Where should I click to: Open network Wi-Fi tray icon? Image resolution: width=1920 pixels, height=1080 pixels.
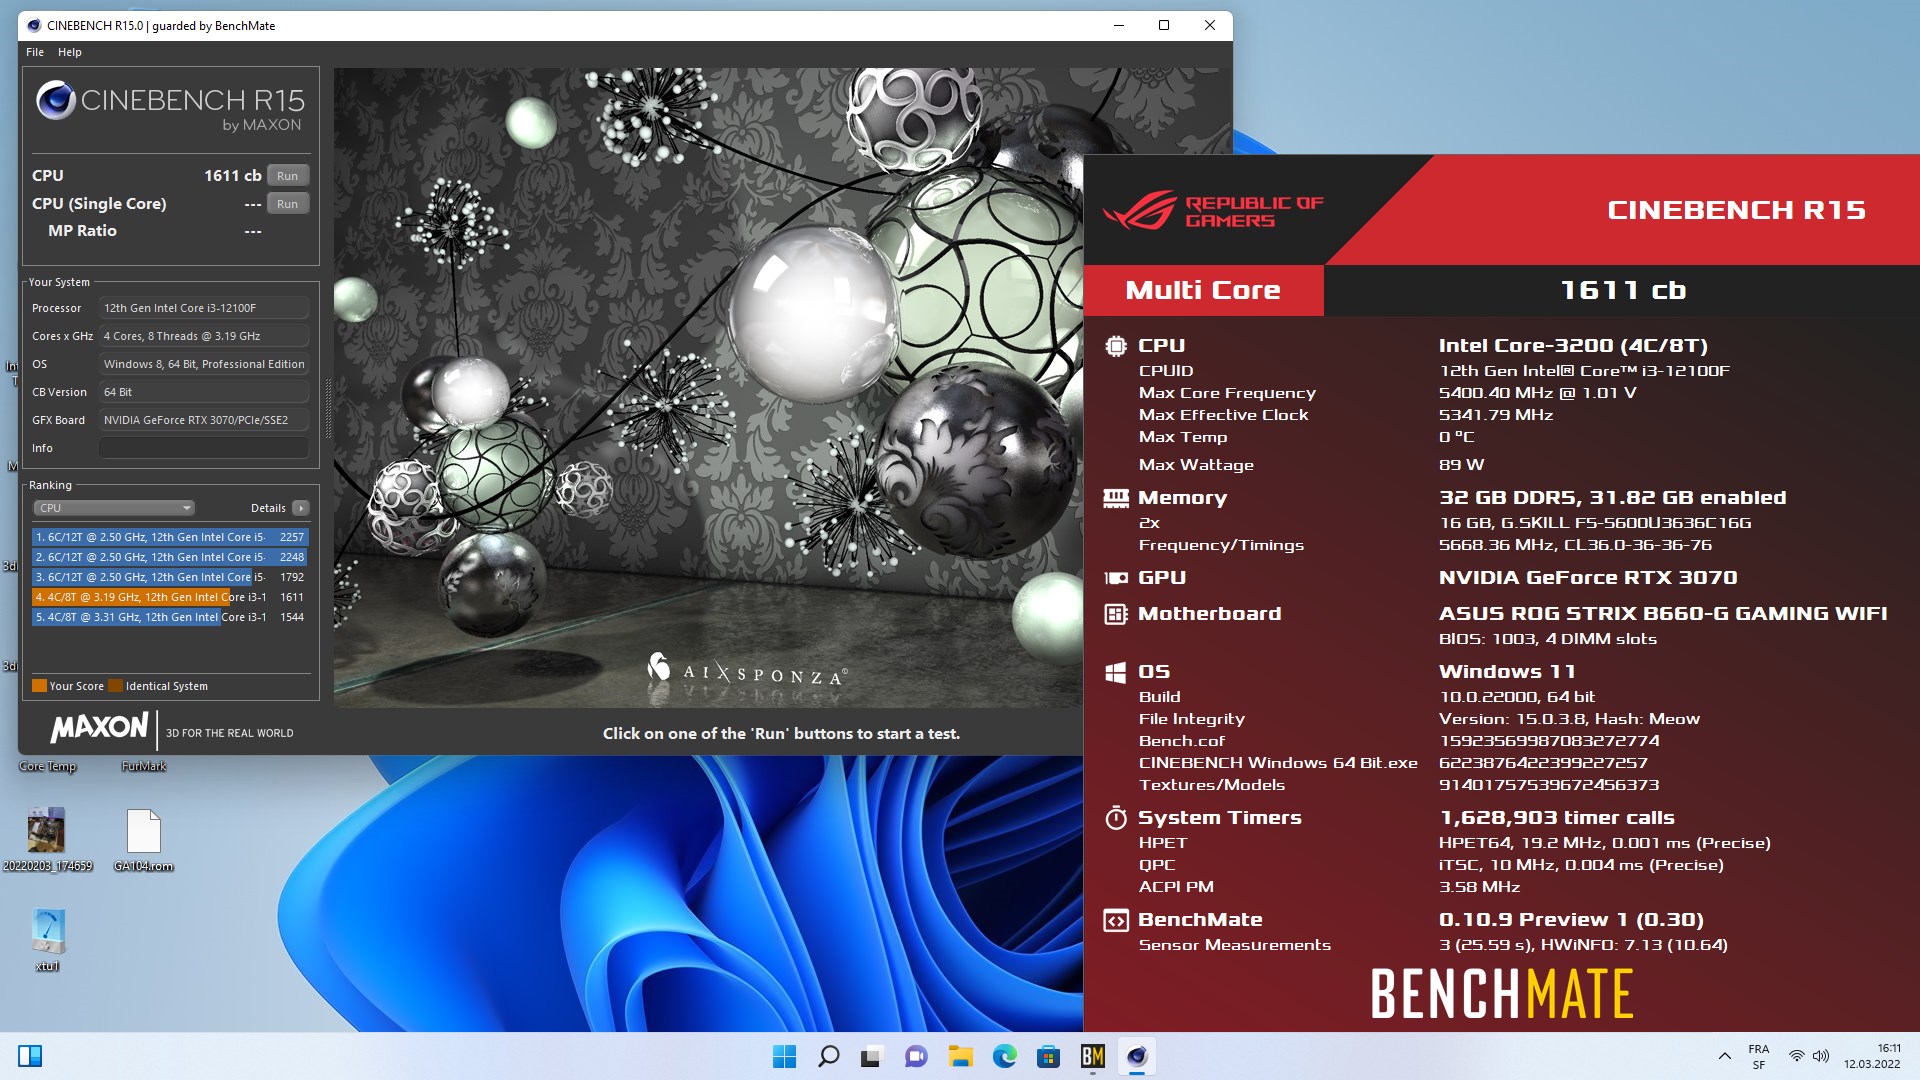pos(1797,1056)
